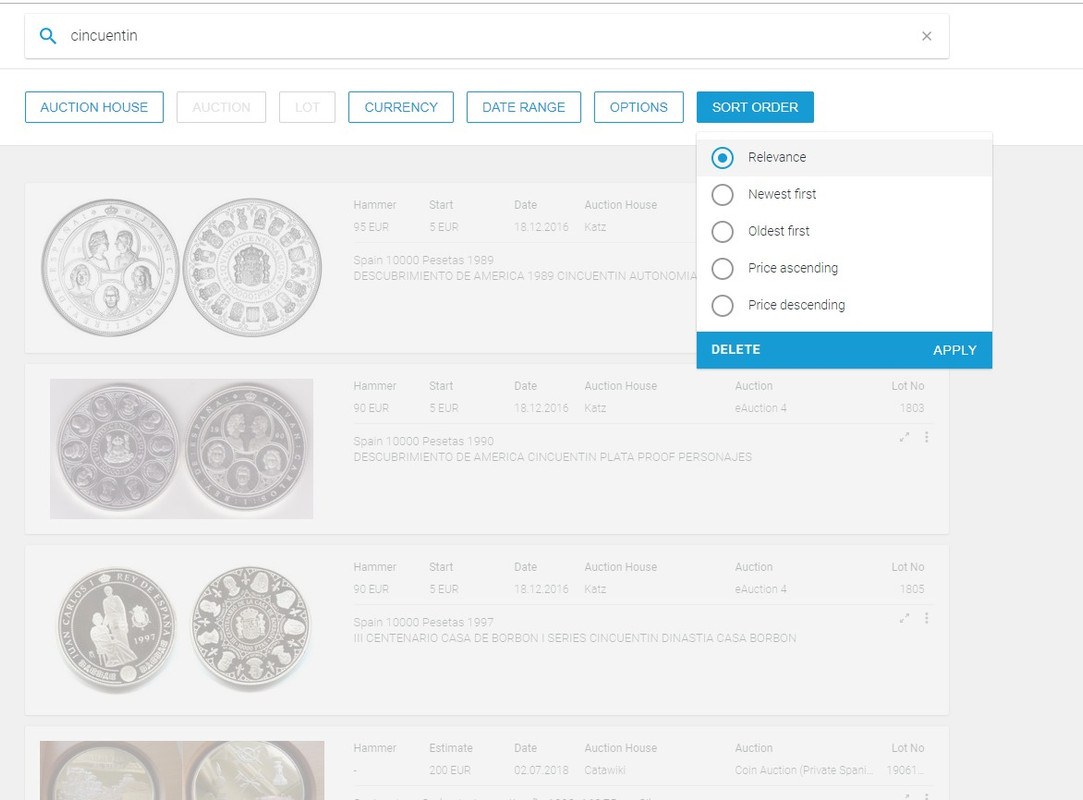Open the Lot filter button
The width and height of the screenshot is (1083, 800).
[x=307, y=107]
